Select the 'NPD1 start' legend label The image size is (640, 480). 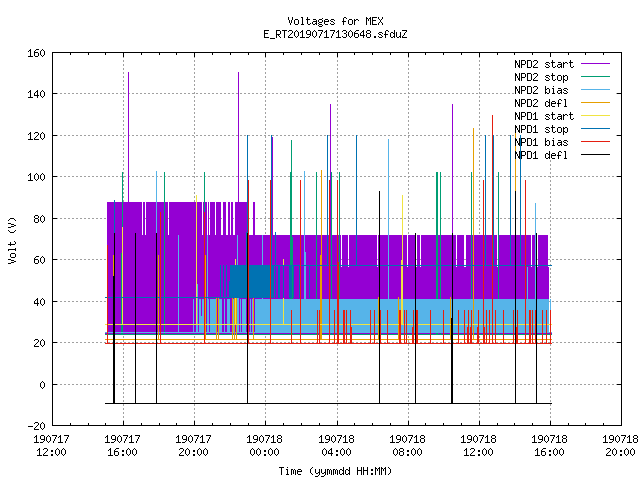544,116
